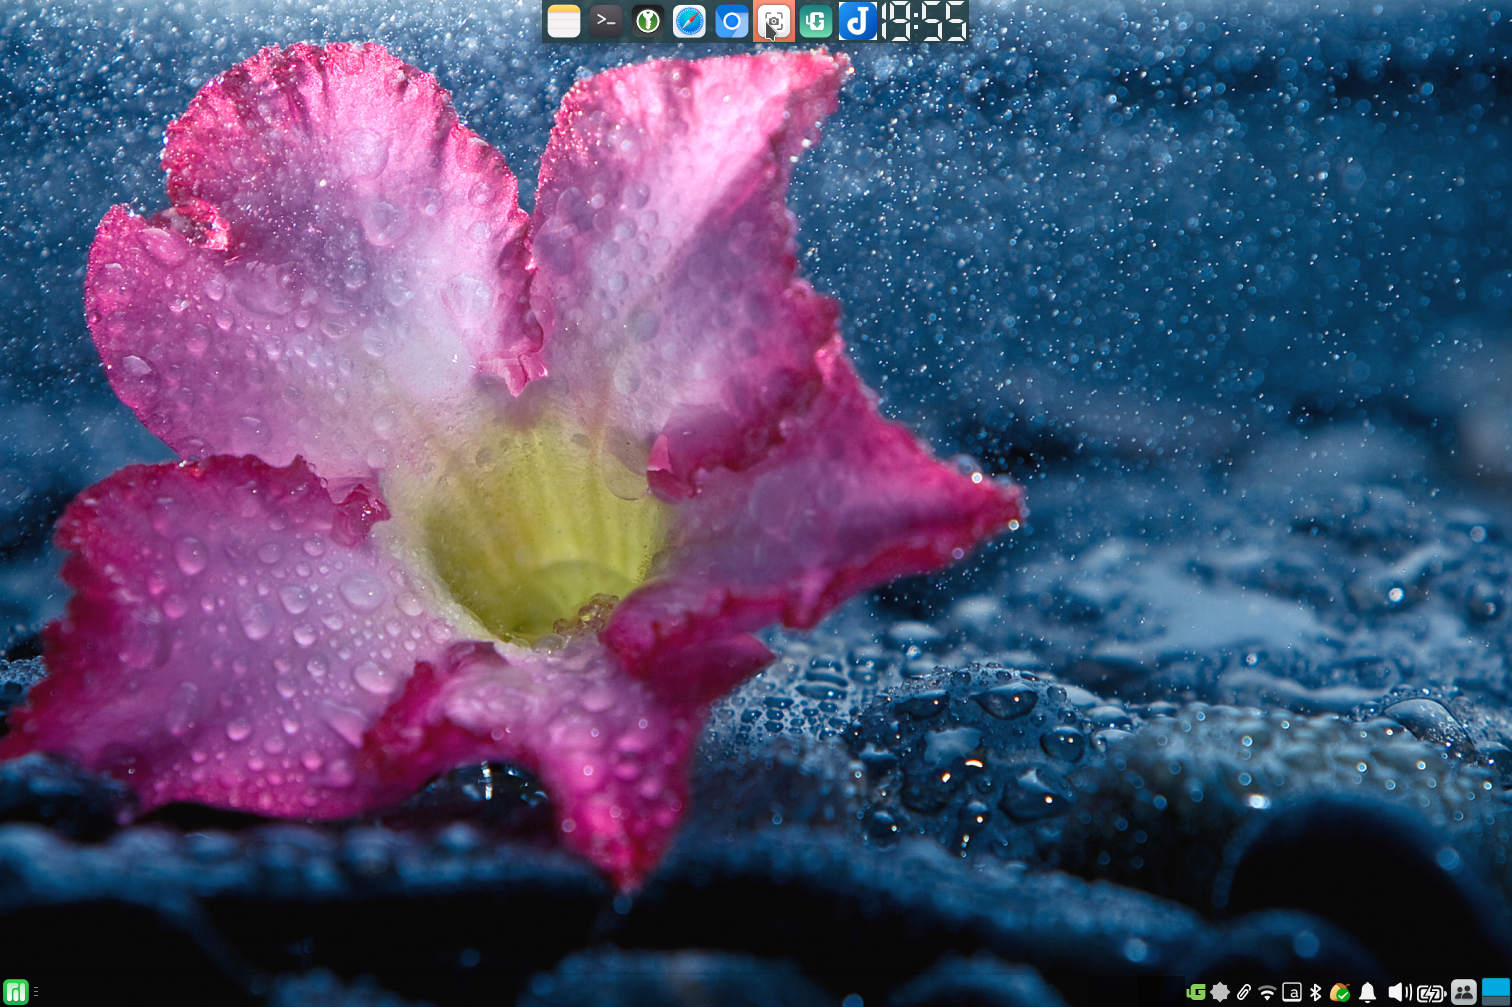1512x1007 pixels.
Task: Open the battery power indicator
Action: [x=1431, y=992]
